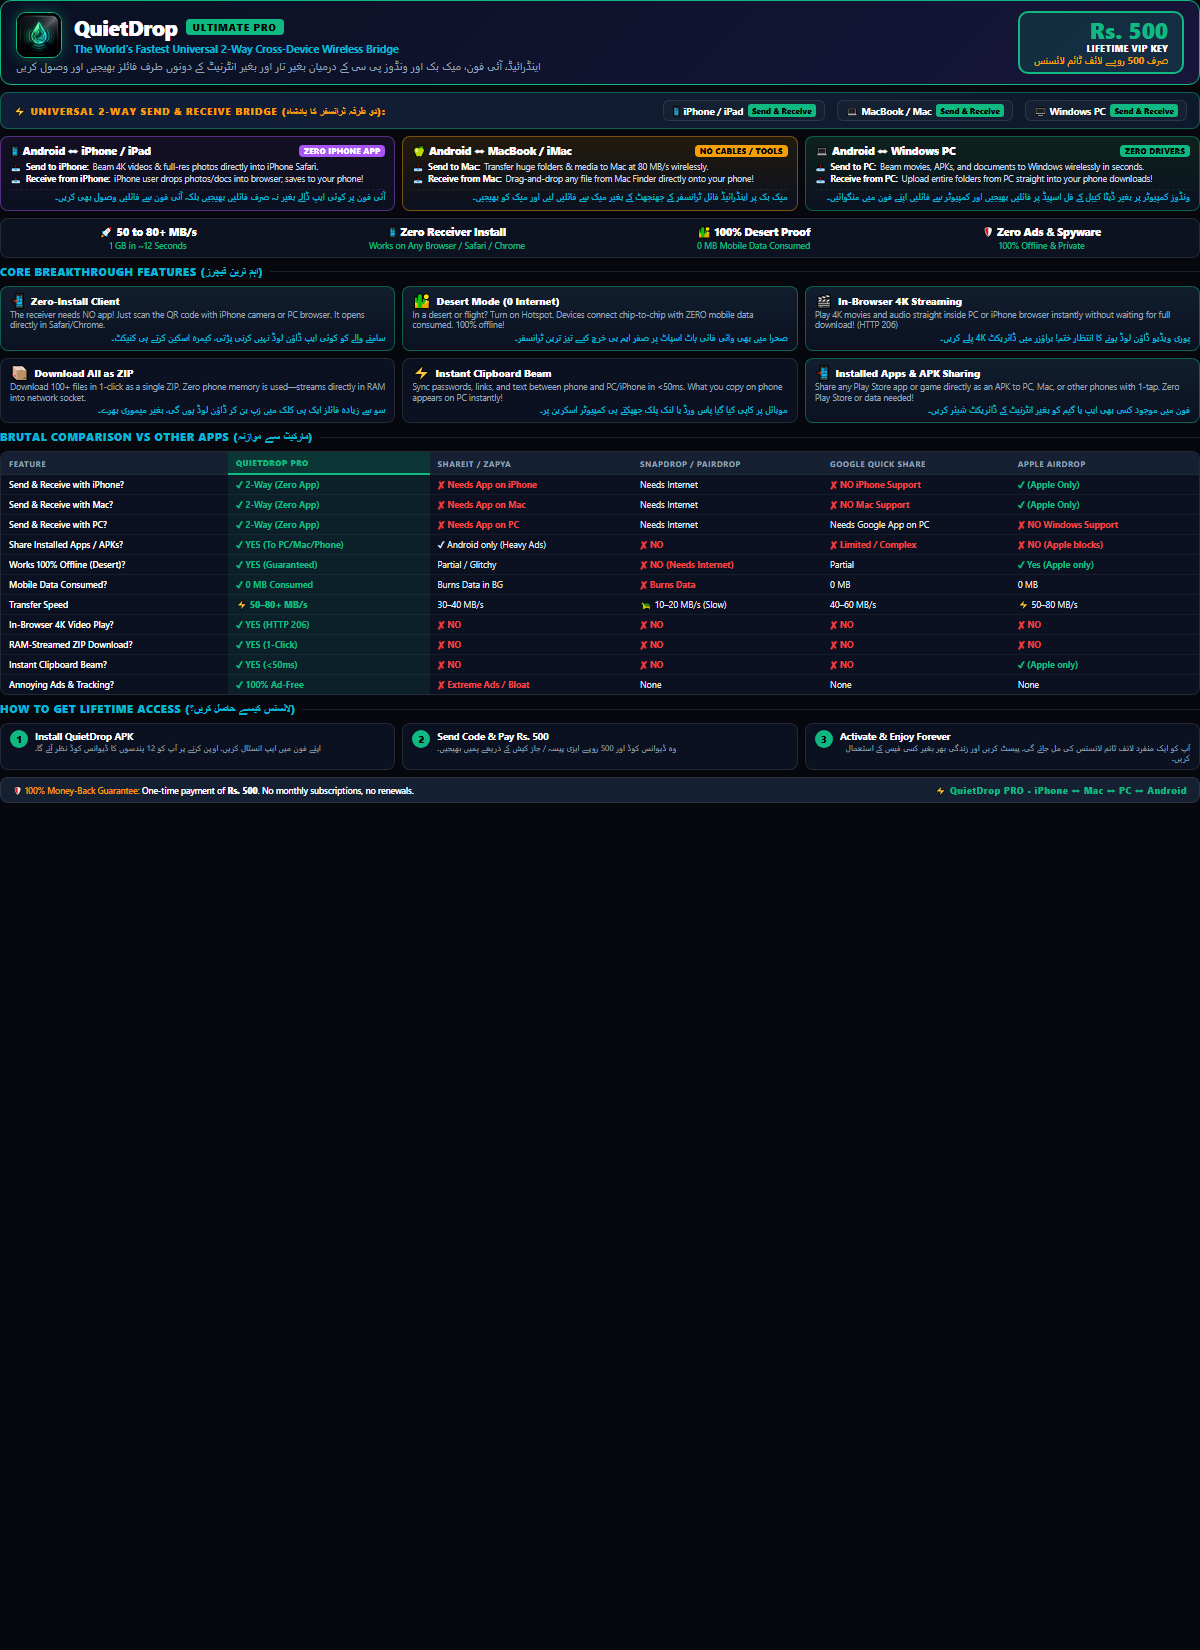Click the laptop icon in MacBook / Mac chip
Image resolution: width=1200 pixels, height=1650 pixels.
(852, 112)
